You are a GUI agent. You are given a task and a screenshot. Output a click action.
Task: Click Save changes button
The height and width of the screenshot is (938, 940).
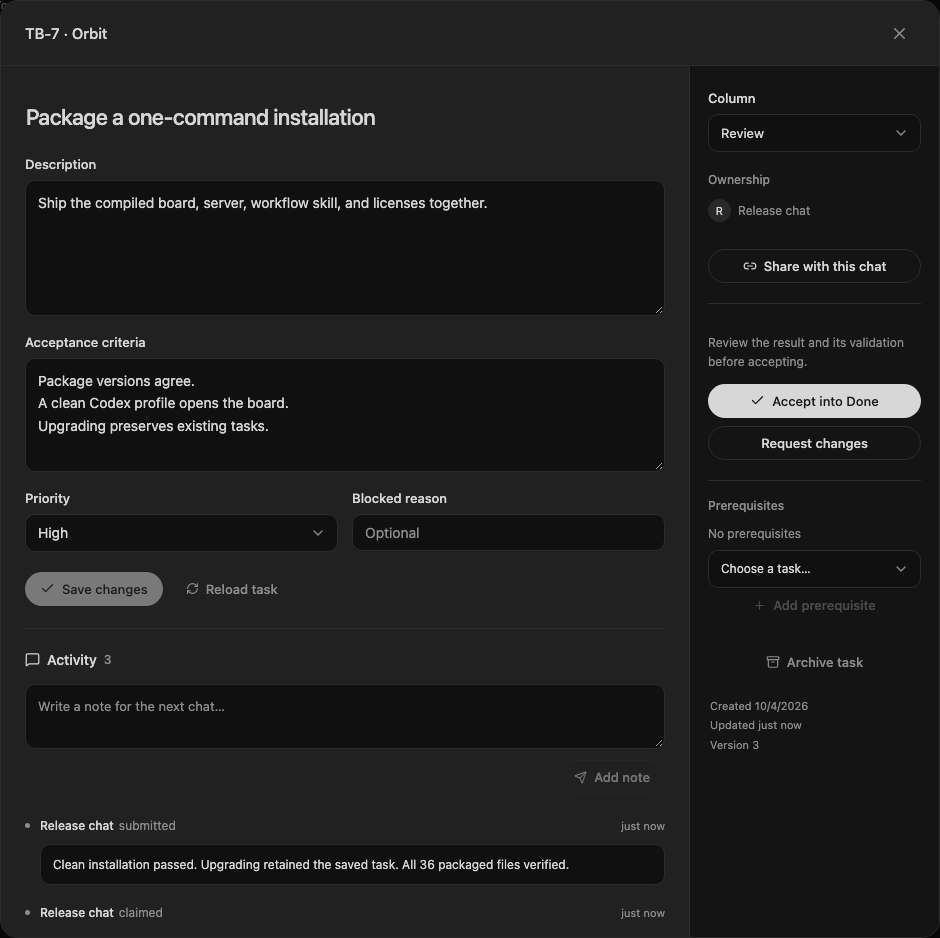(x=94, y=589)
